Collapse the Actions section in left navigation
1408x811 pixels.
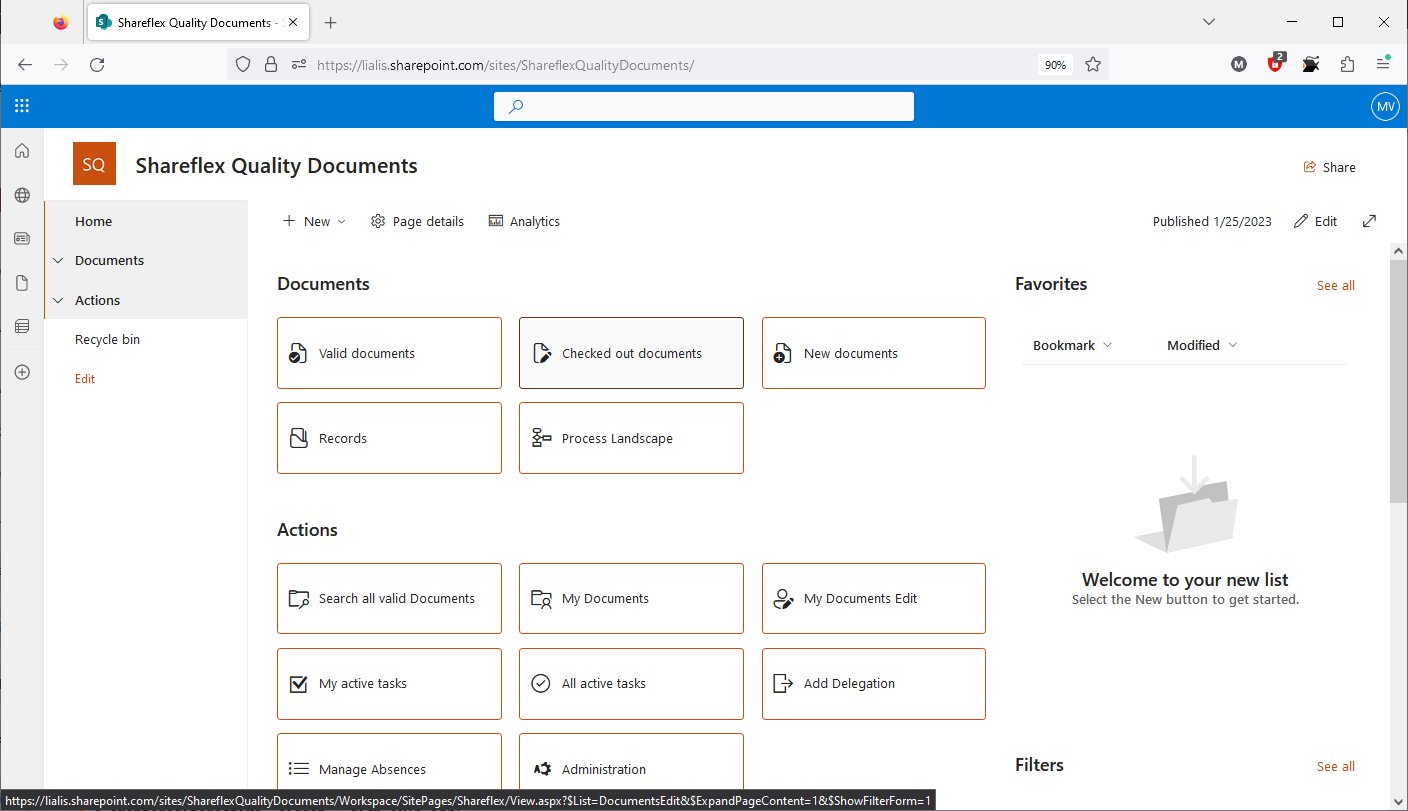click(58, 300)
